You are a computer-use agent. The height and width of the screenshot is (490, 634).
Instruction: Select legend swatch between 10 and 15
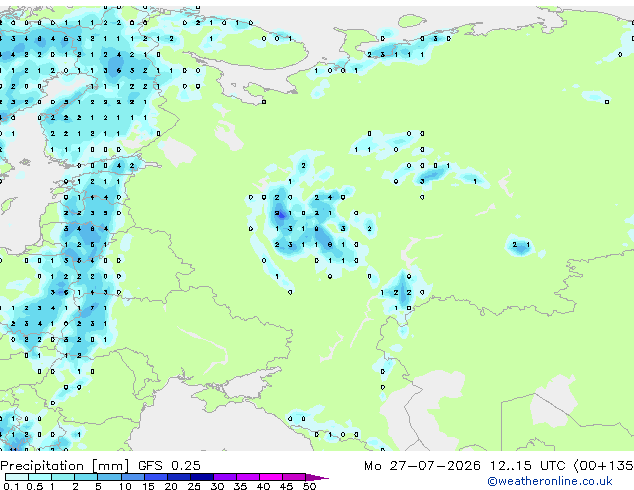click(x=133, y=477)
